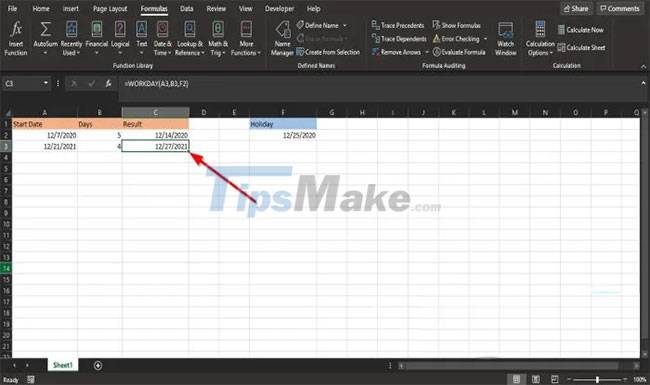Open the Review tab
The width and height of the screenshot is (650, 385).
point(216,8)
